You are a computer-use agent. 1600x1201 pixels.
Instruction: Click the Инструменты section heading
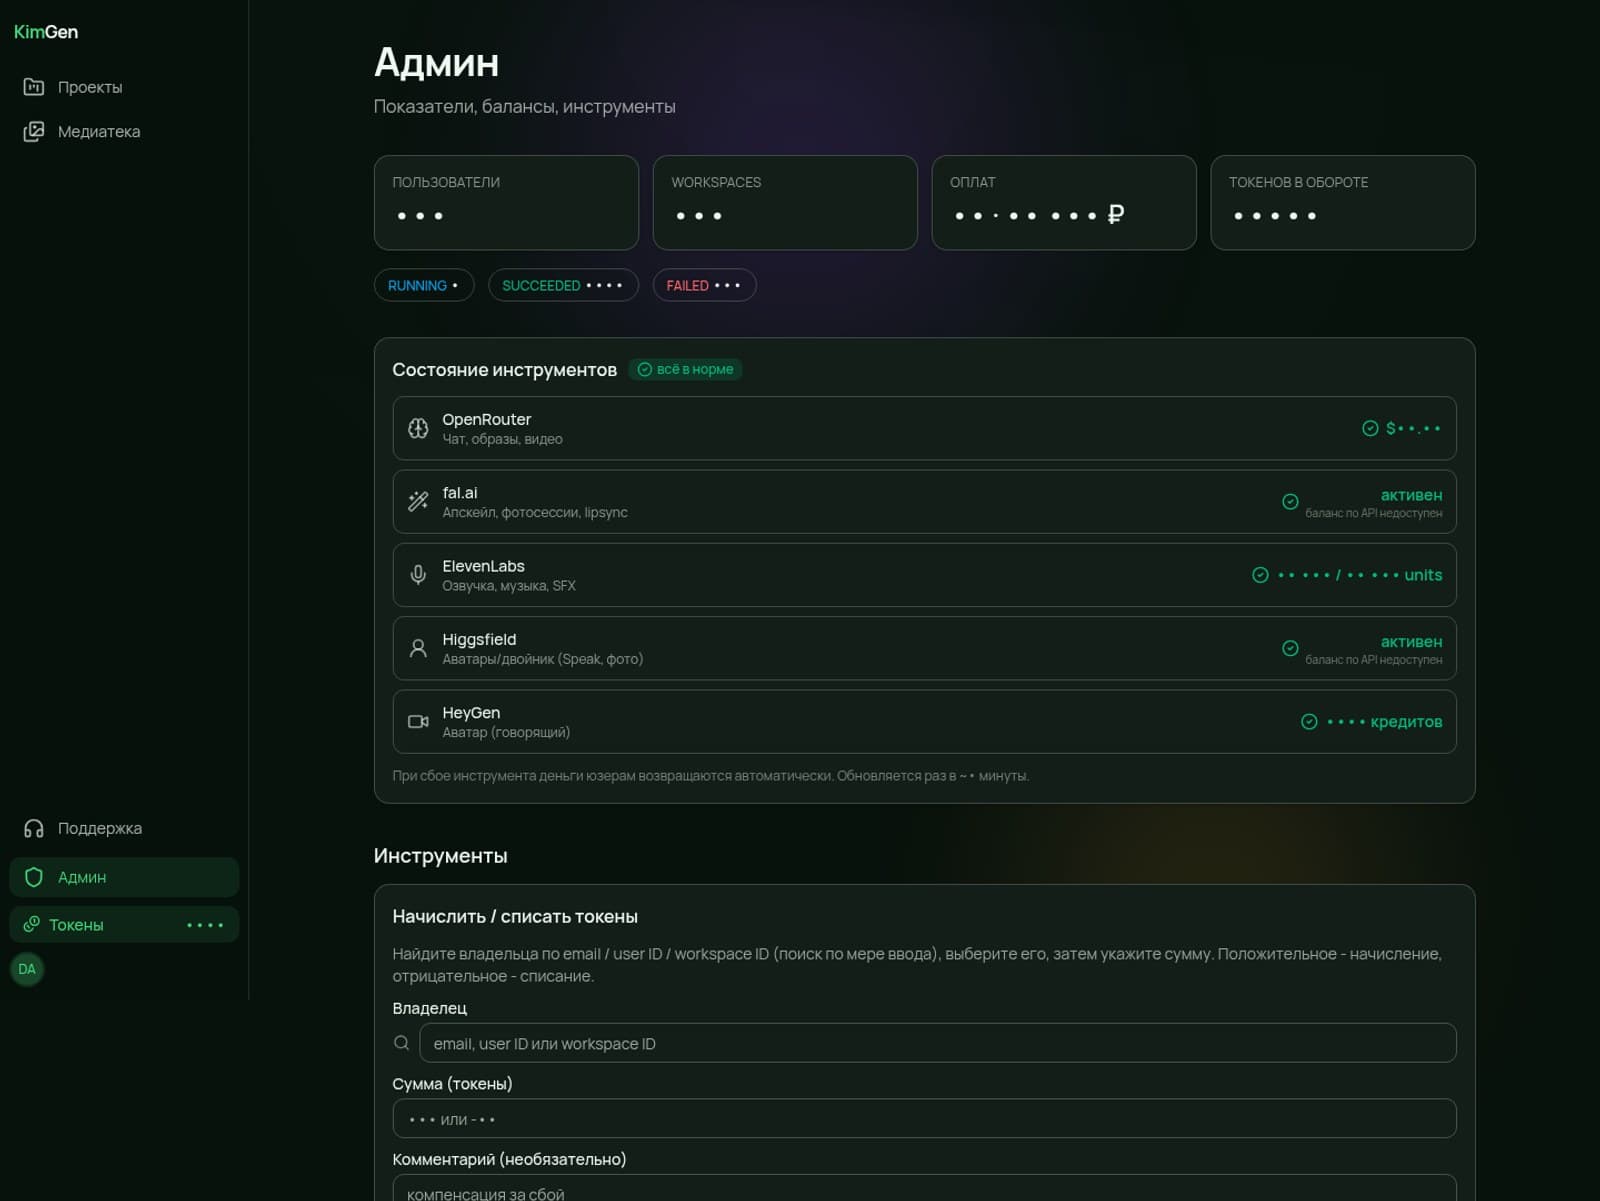440,856
